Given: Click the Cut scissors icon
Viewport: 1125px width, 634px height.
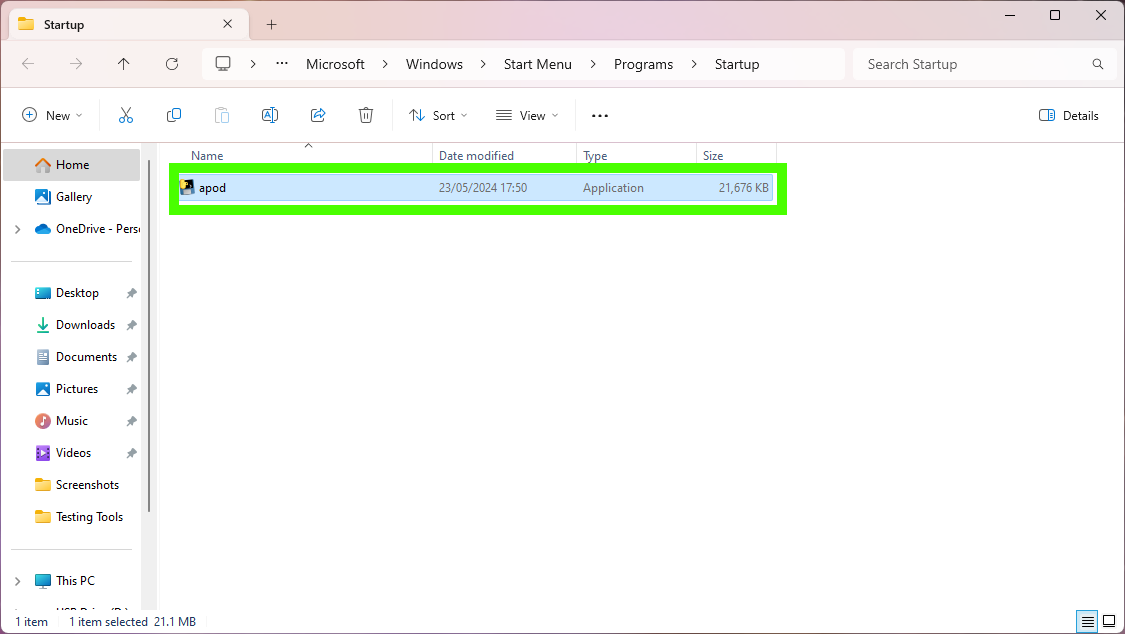Looking at the screenshot, I should pyautogui.click(x=126, y=115).
